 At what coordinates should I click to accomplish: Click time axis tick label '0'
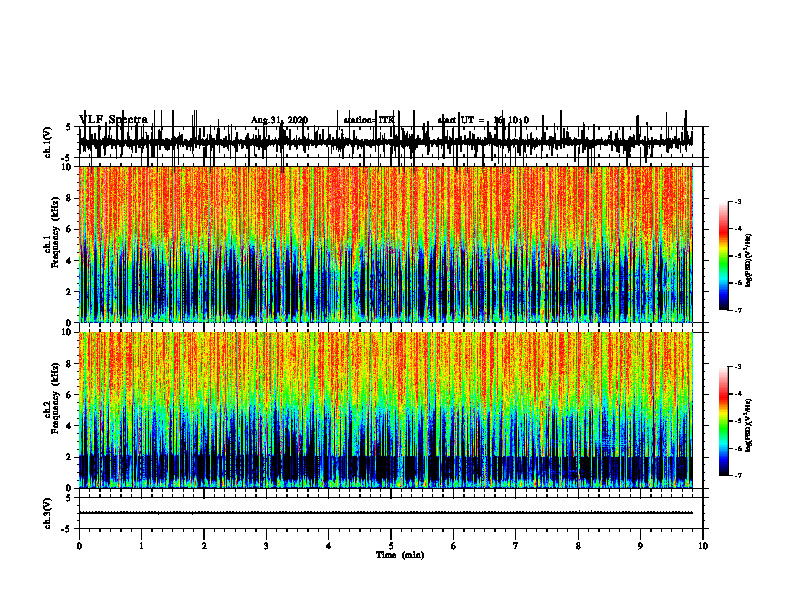(x=79, y=546)
